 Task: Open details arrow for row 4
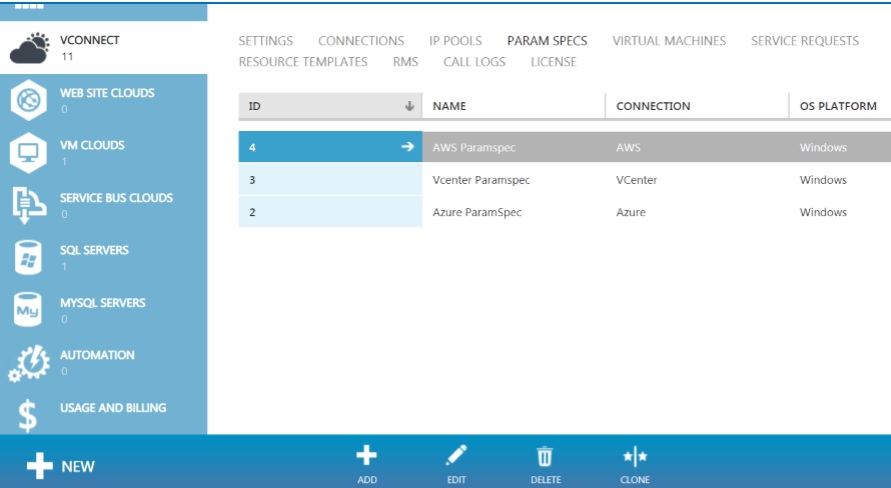point(407,147)
